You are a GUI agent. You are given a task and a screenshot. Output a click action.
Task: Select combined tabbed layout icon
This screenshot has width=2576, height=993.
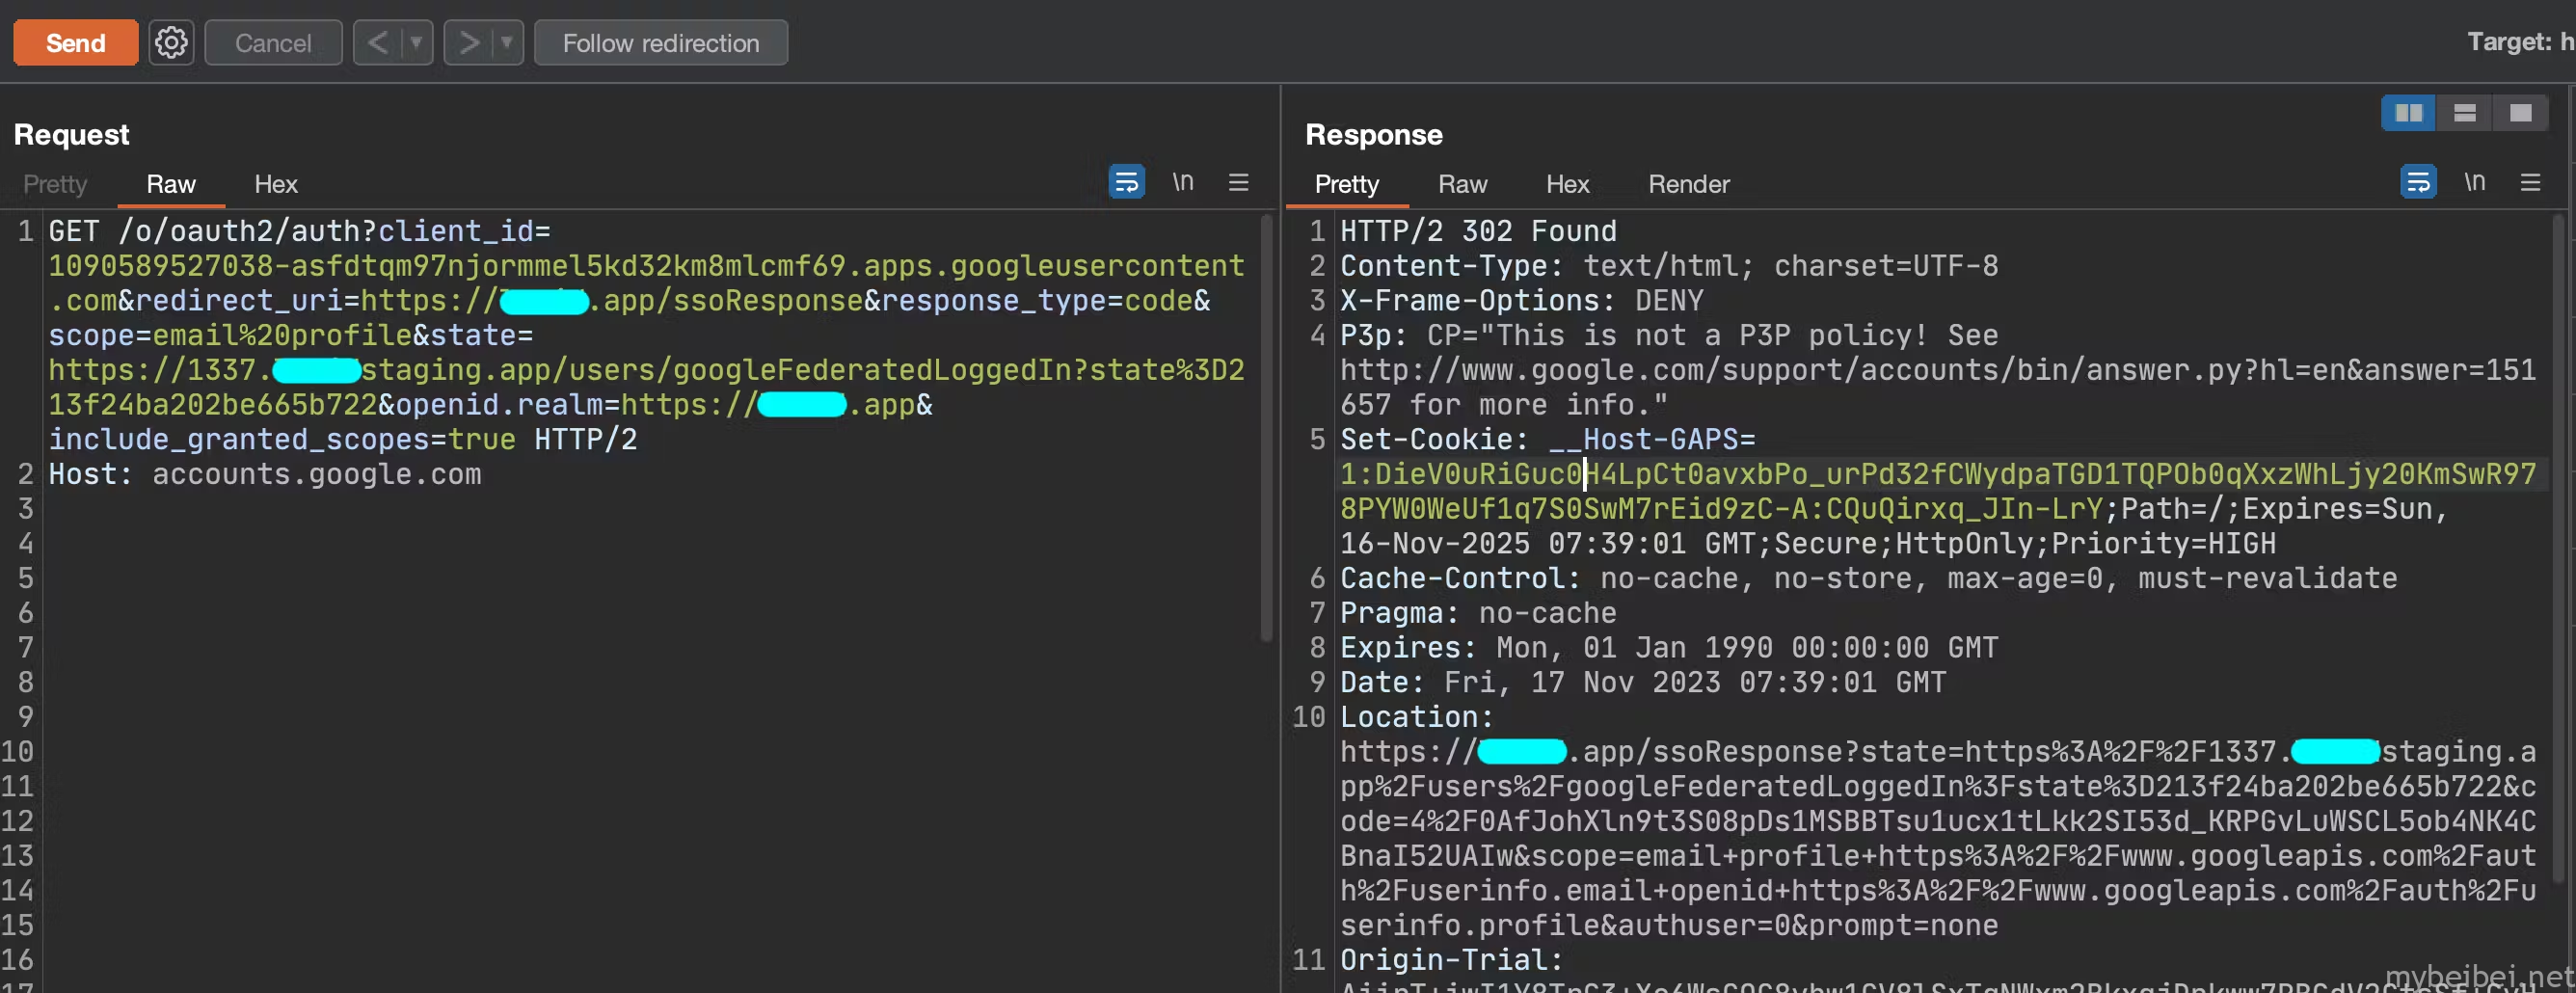[2521, 113]
